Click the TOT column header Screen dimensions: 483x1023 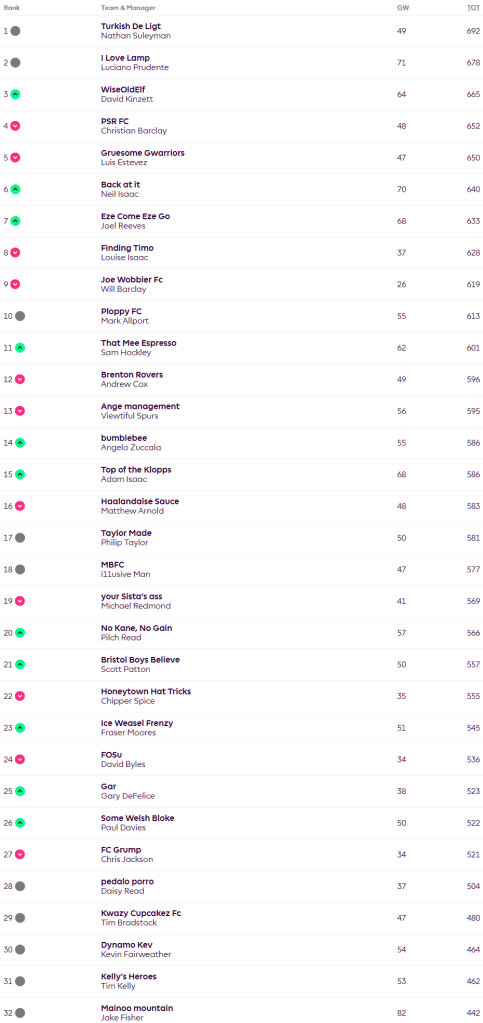click(475, 8)
